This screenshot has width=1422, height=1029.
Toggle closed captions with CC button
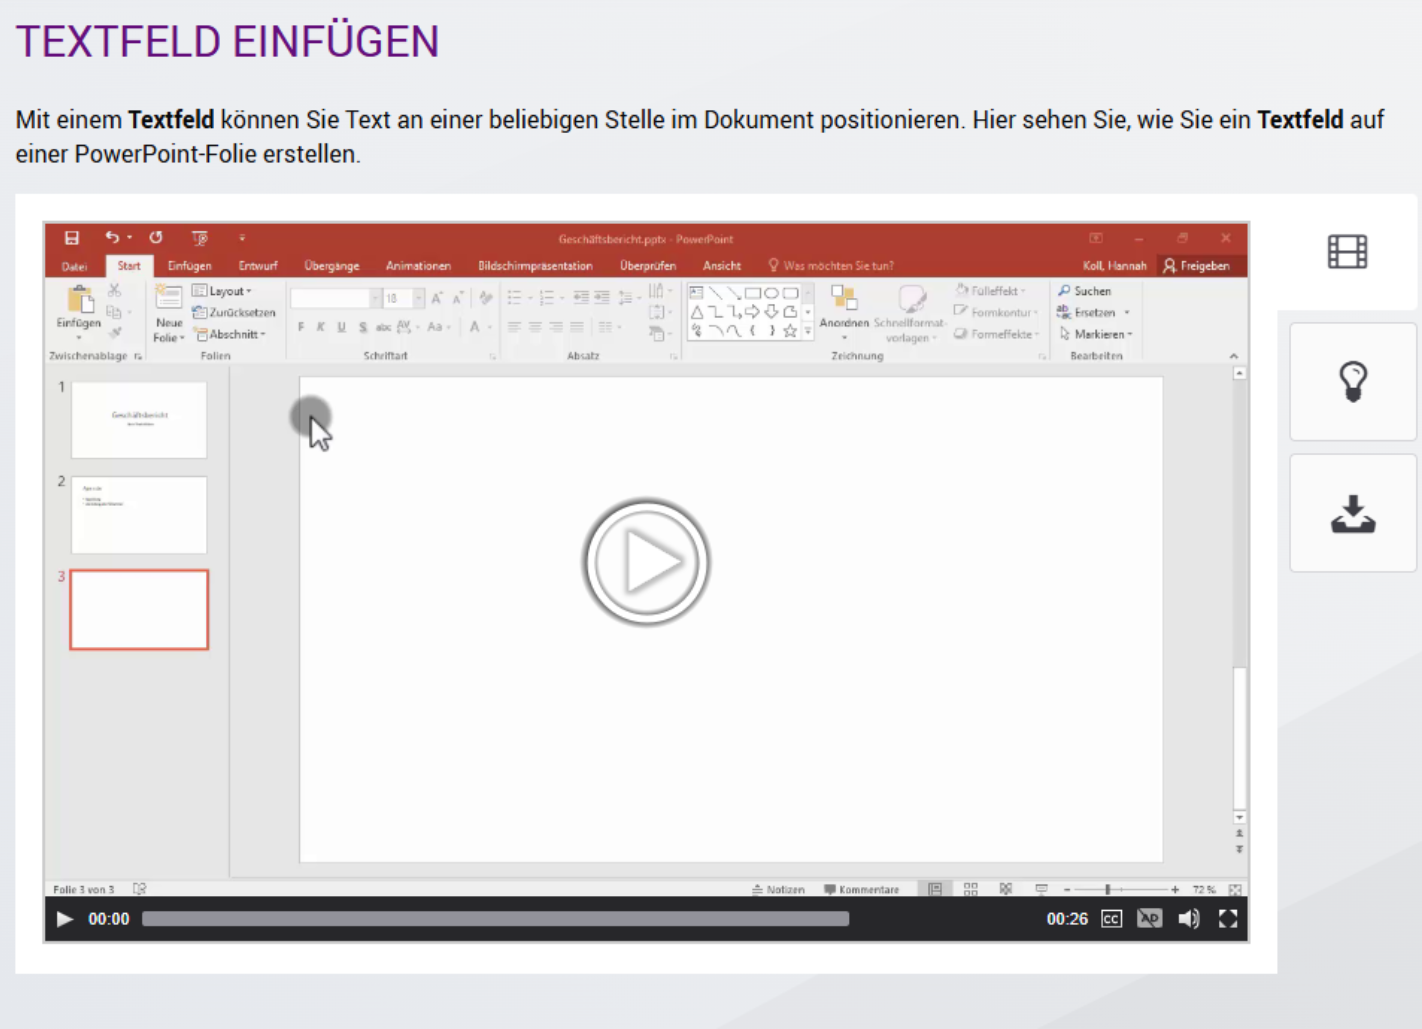pos(1111,918)
